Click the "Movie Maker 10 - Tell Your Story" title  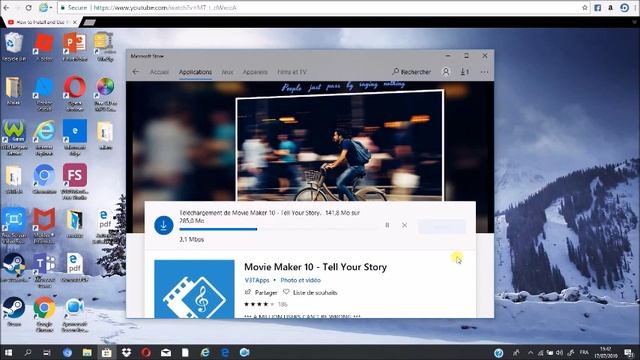tap(315, 267)
